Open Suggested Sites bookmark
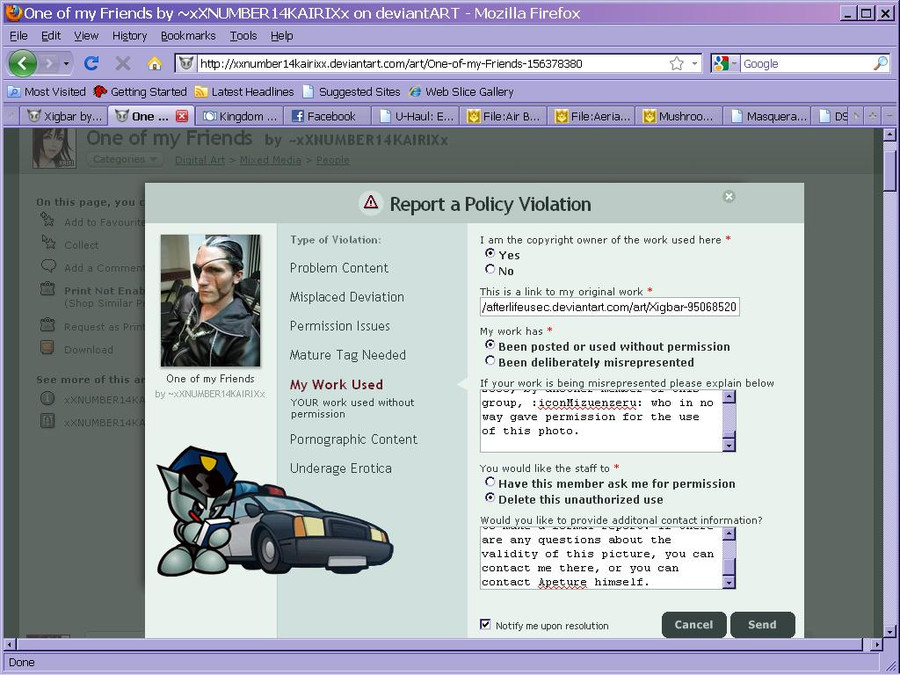 pyautogui.click(x=351, y=91)
